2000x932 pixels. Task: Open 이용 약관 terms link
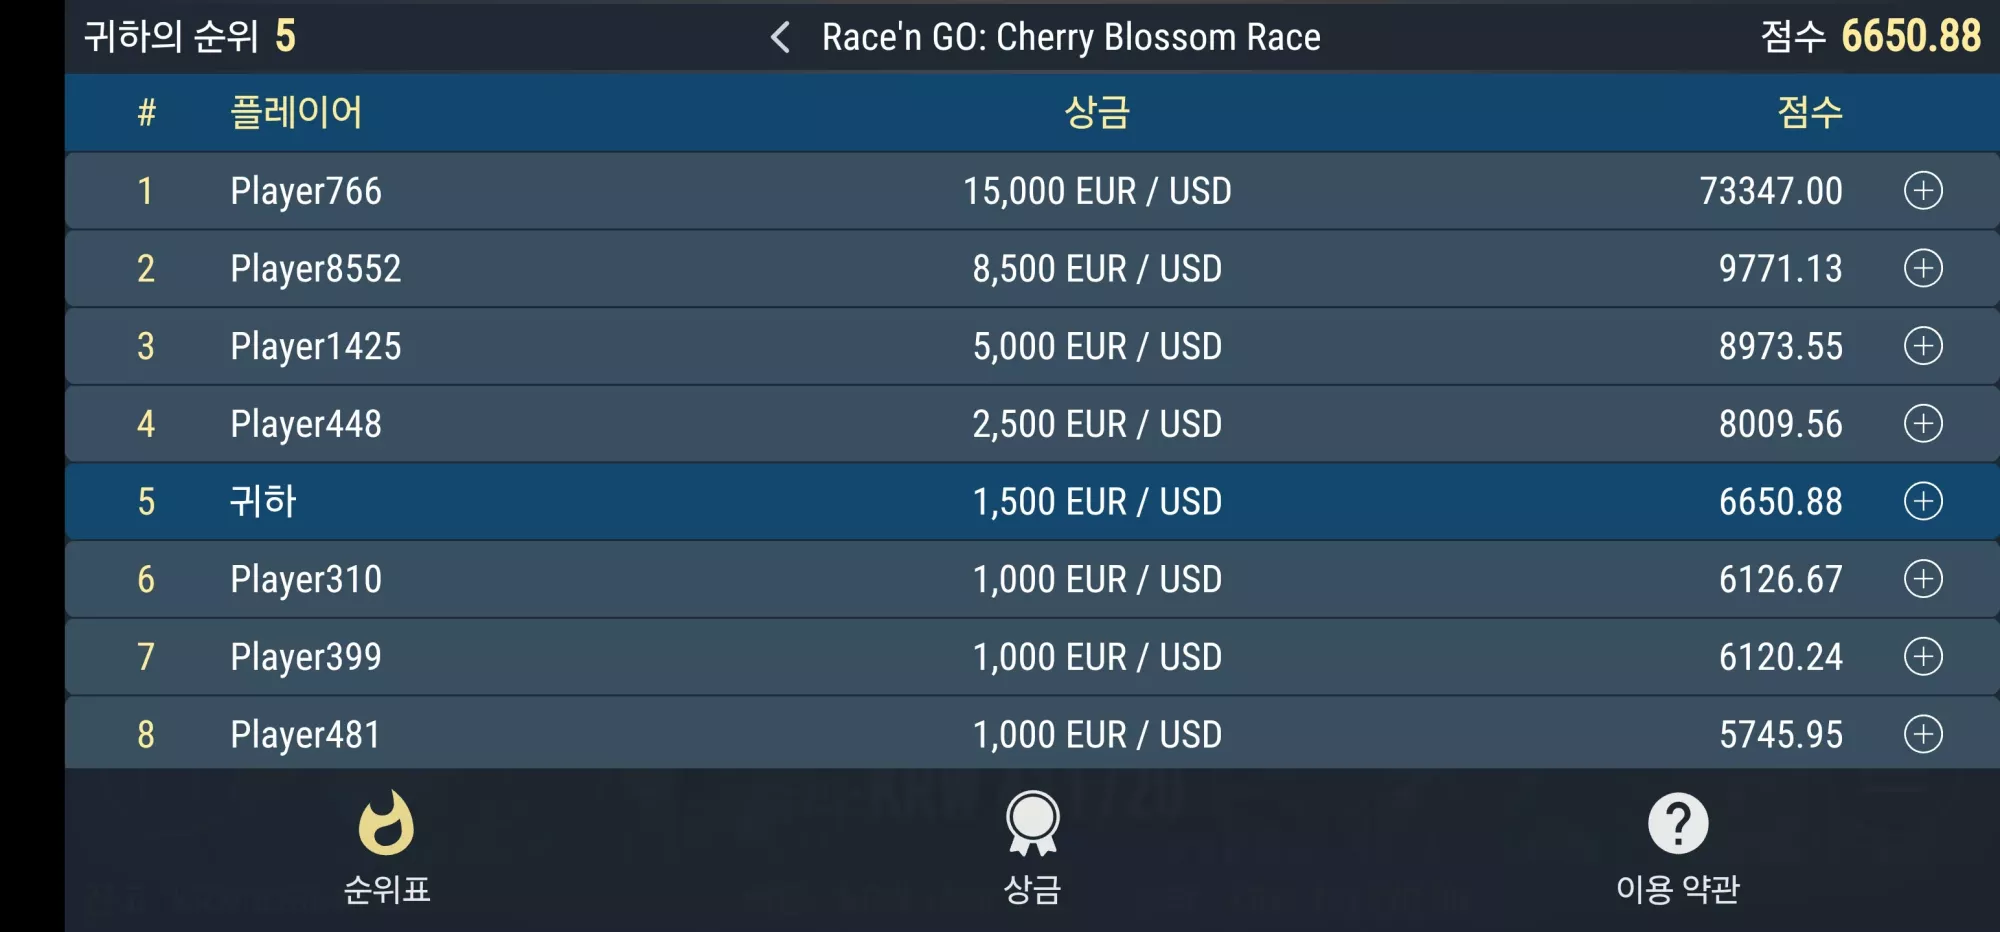coord(1678,889)
